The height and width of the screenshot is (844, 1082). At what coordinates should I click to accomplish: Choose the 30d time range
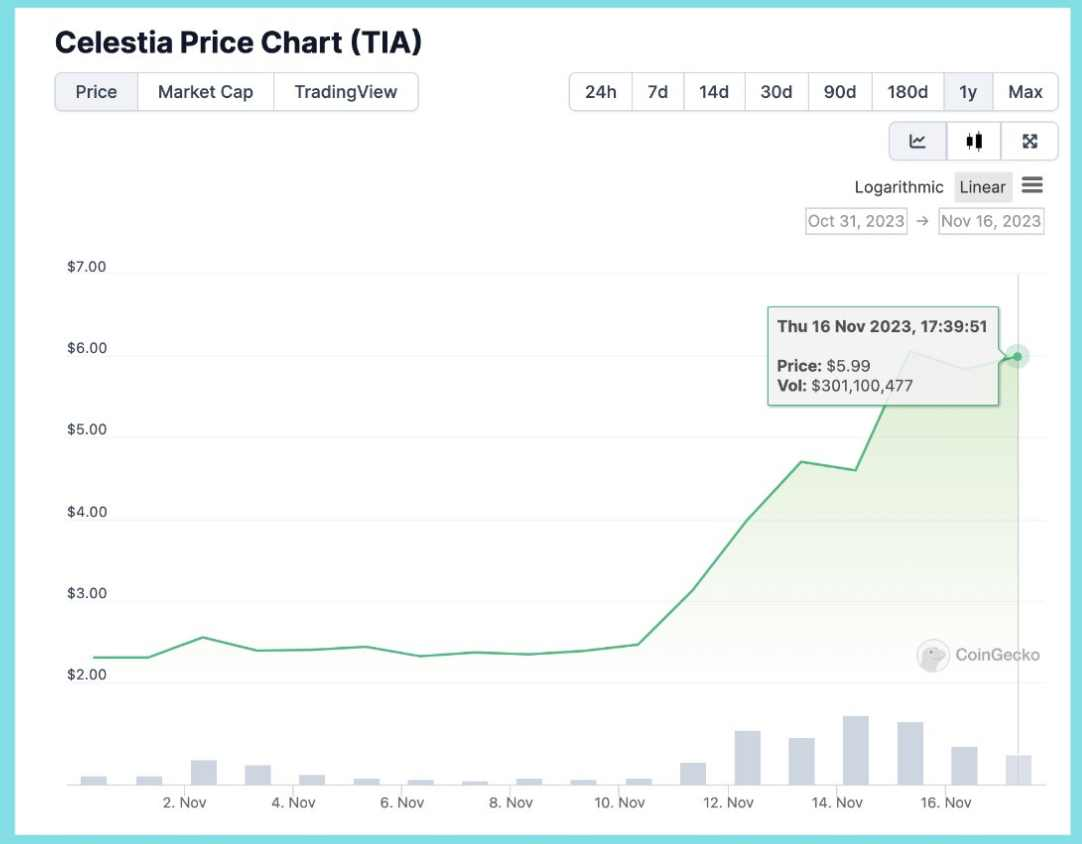tap(776, 92)
